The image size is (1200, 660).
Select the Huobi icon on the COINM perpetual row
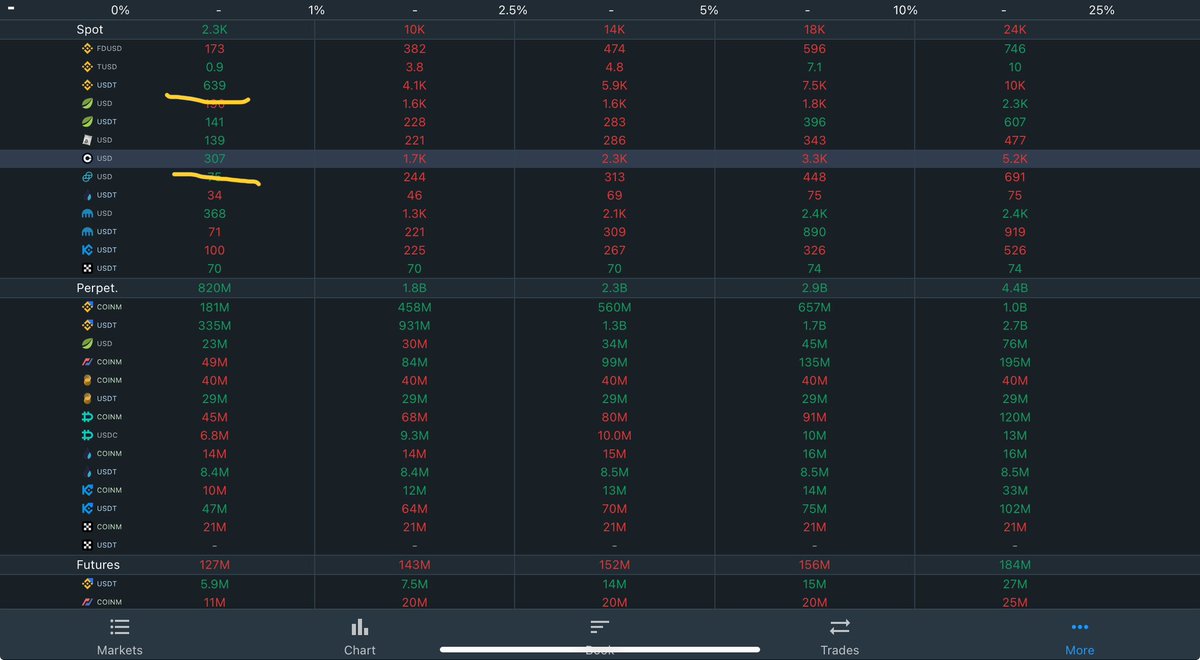coord(87,453)
